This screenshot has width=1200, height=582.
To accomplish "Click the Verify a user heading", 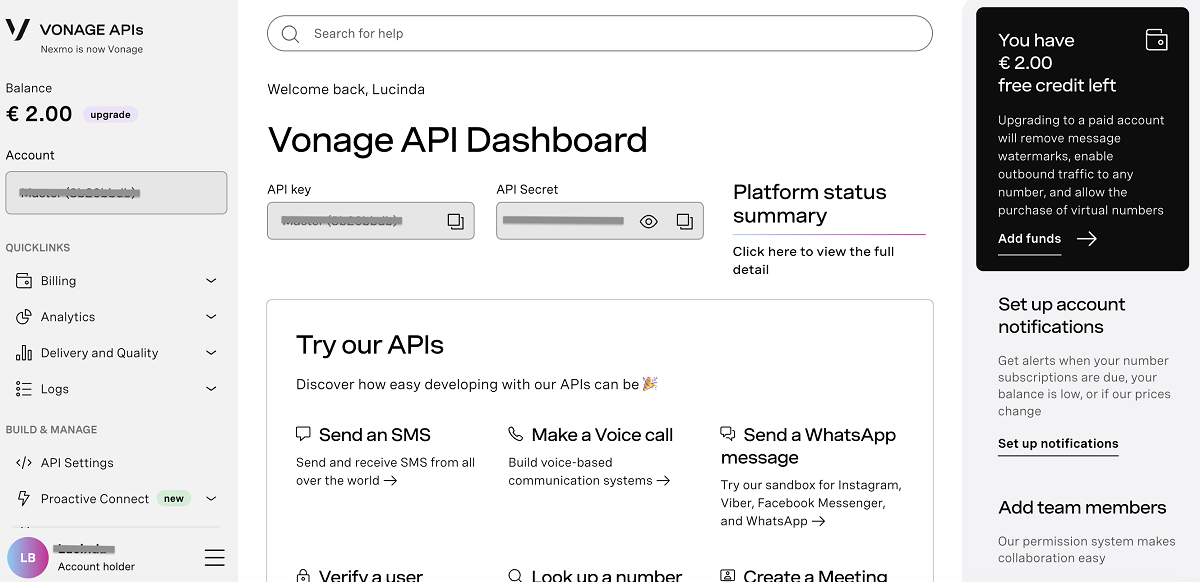I will tap(371, 576).
